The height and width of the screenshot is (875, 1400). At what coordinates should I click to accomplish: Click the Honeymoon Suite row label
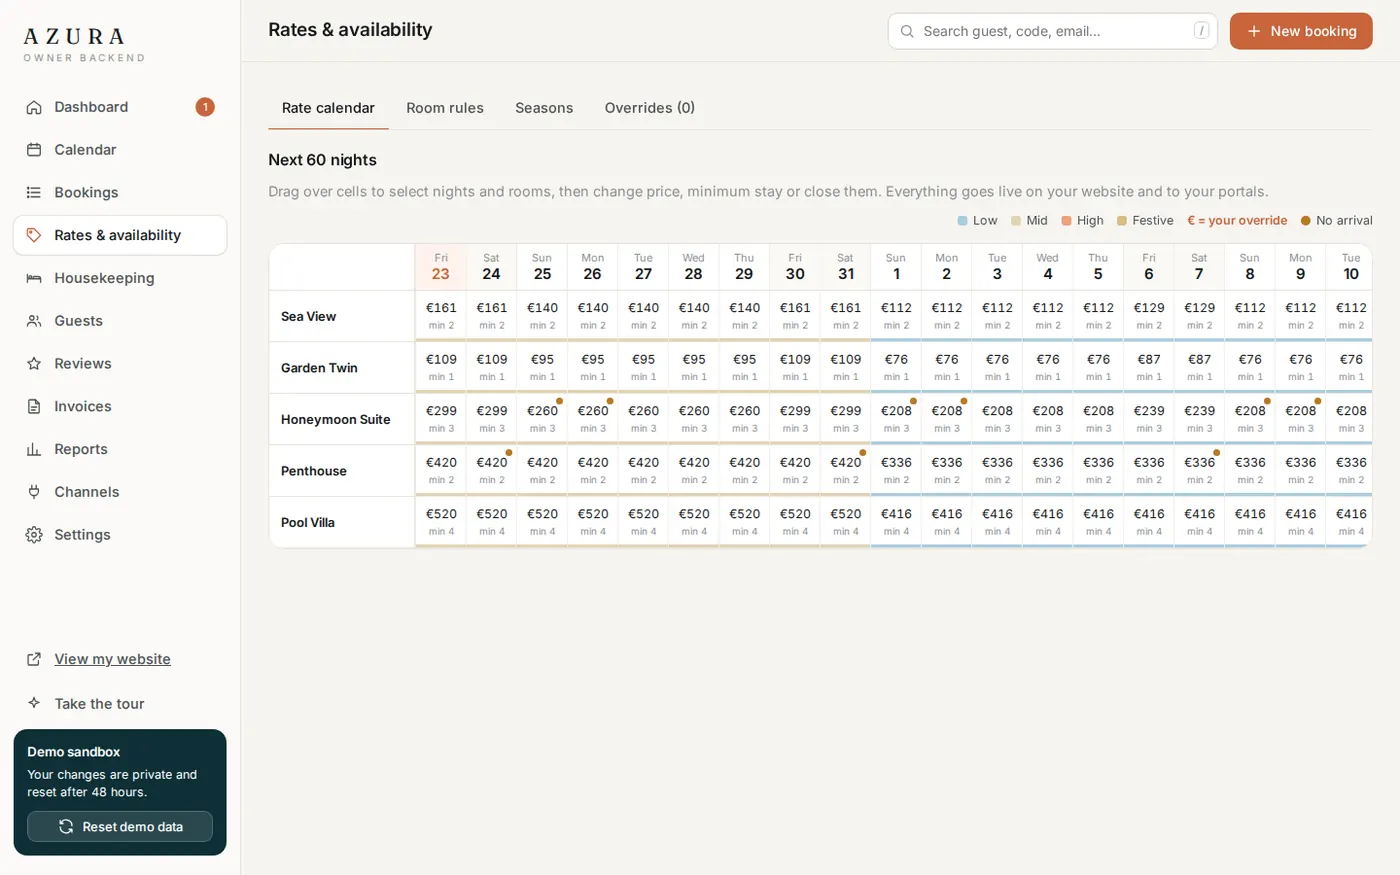336,419
